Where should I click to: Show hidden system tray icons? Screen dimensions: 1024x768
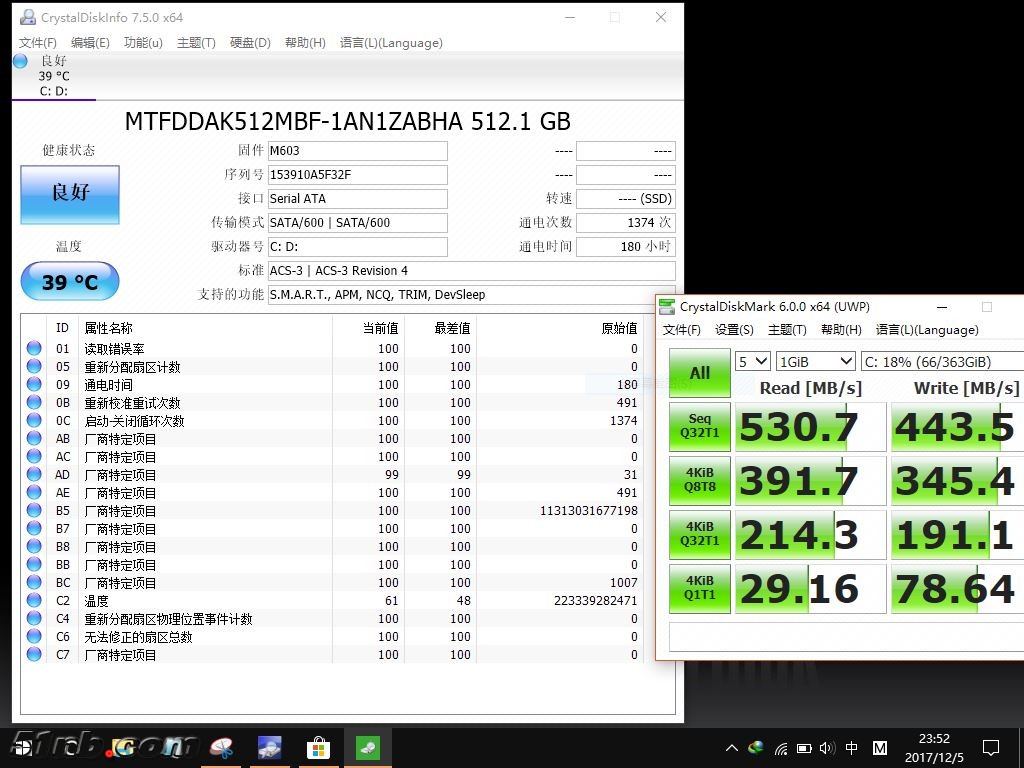point(731,748)
